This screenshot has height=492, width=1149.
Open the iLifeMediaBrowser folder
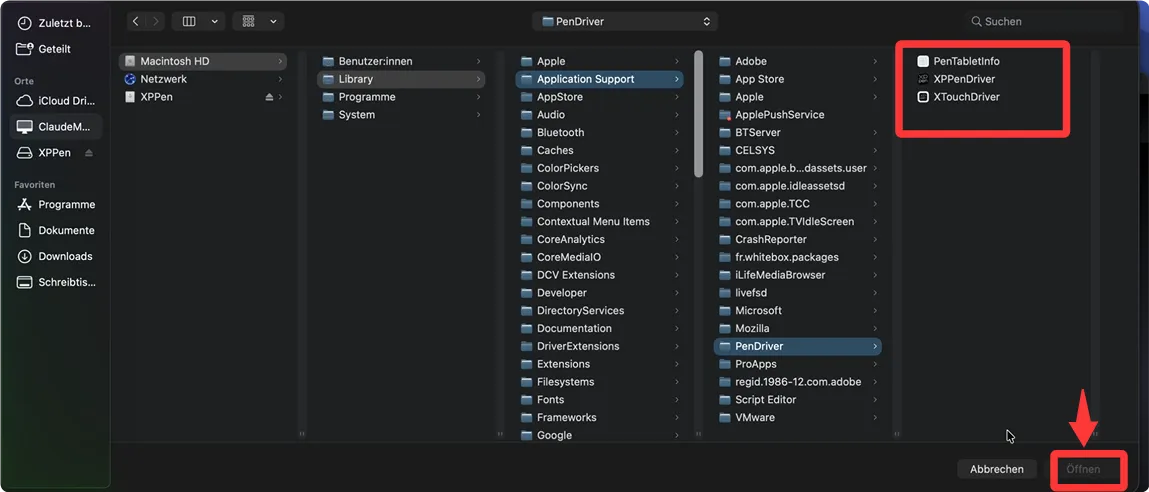[798, 275]
